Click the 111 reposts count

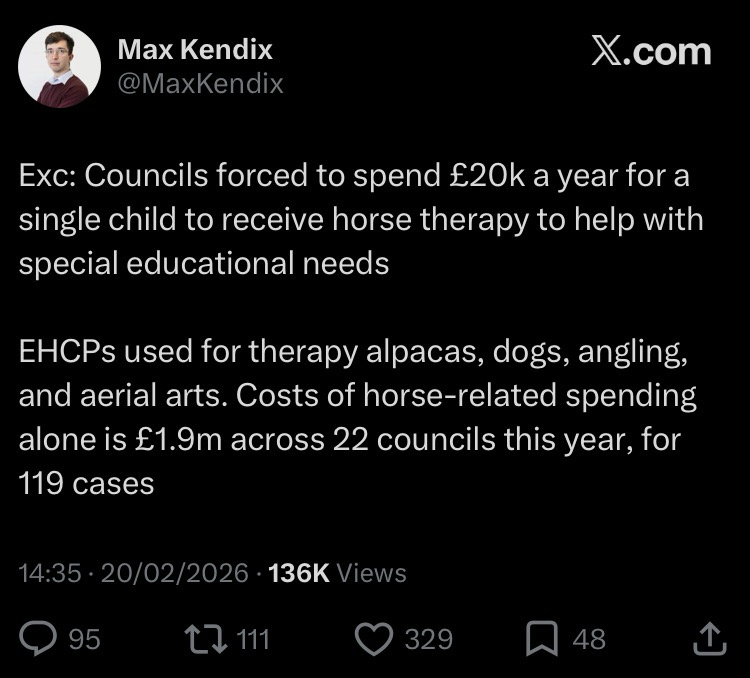click(252, 639)
